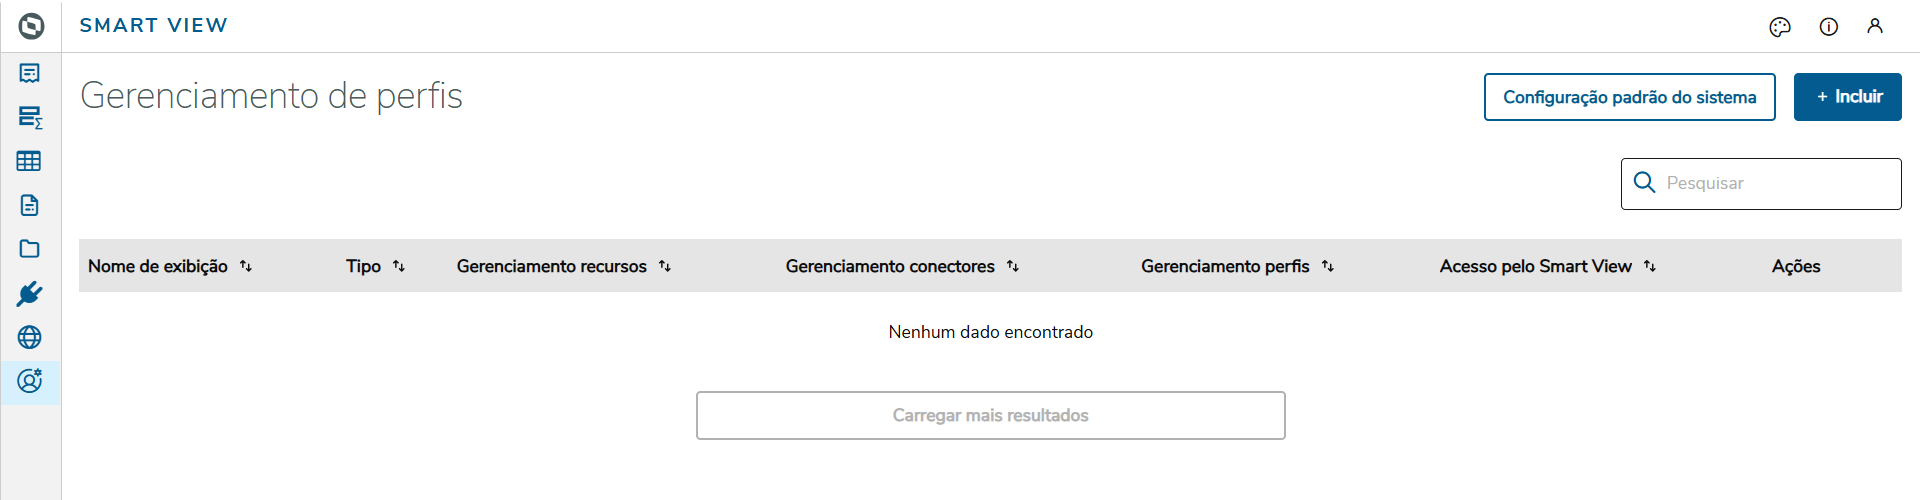Open the profile management sidebar icon
This screenshot has height=500, width=1920.
pos(30,381)
